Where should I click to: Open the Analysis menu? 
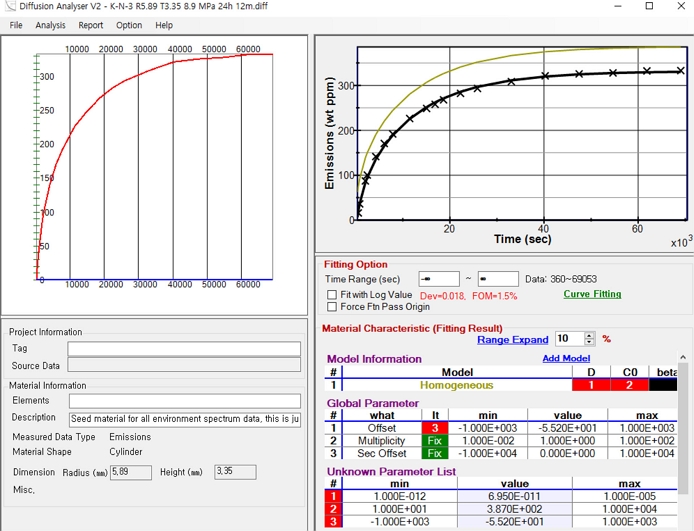pyautogui.click(x=50, y=25)
